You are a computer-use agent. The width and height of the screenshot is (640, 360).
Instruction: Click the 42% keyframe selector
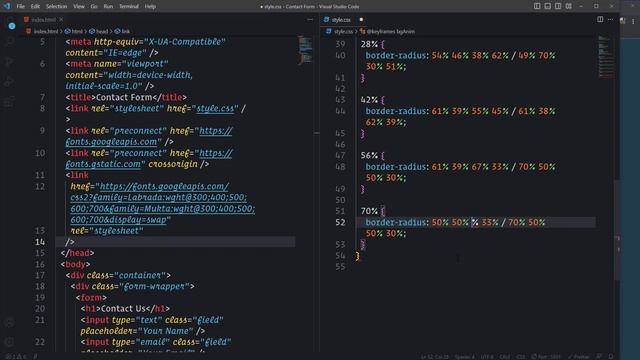pos(369,100)
